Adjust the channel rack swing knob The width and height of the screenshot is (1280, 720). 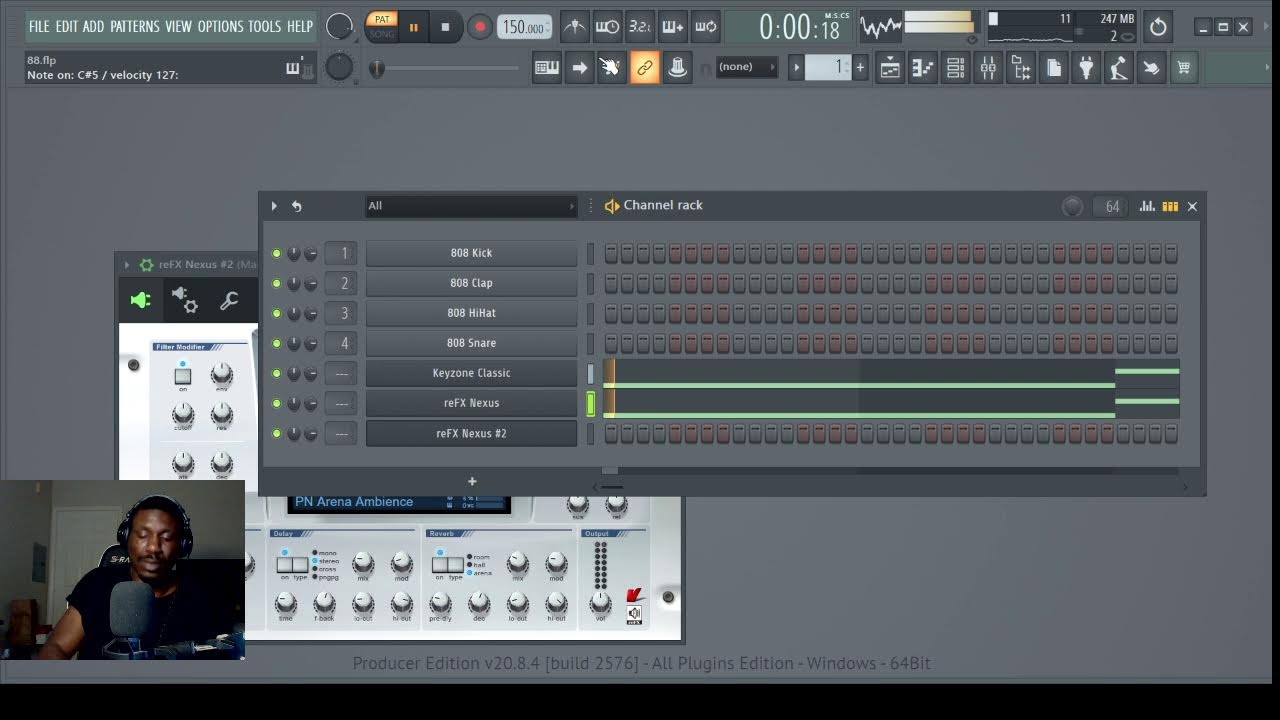pyautogui.click(x=1072, y=206)
